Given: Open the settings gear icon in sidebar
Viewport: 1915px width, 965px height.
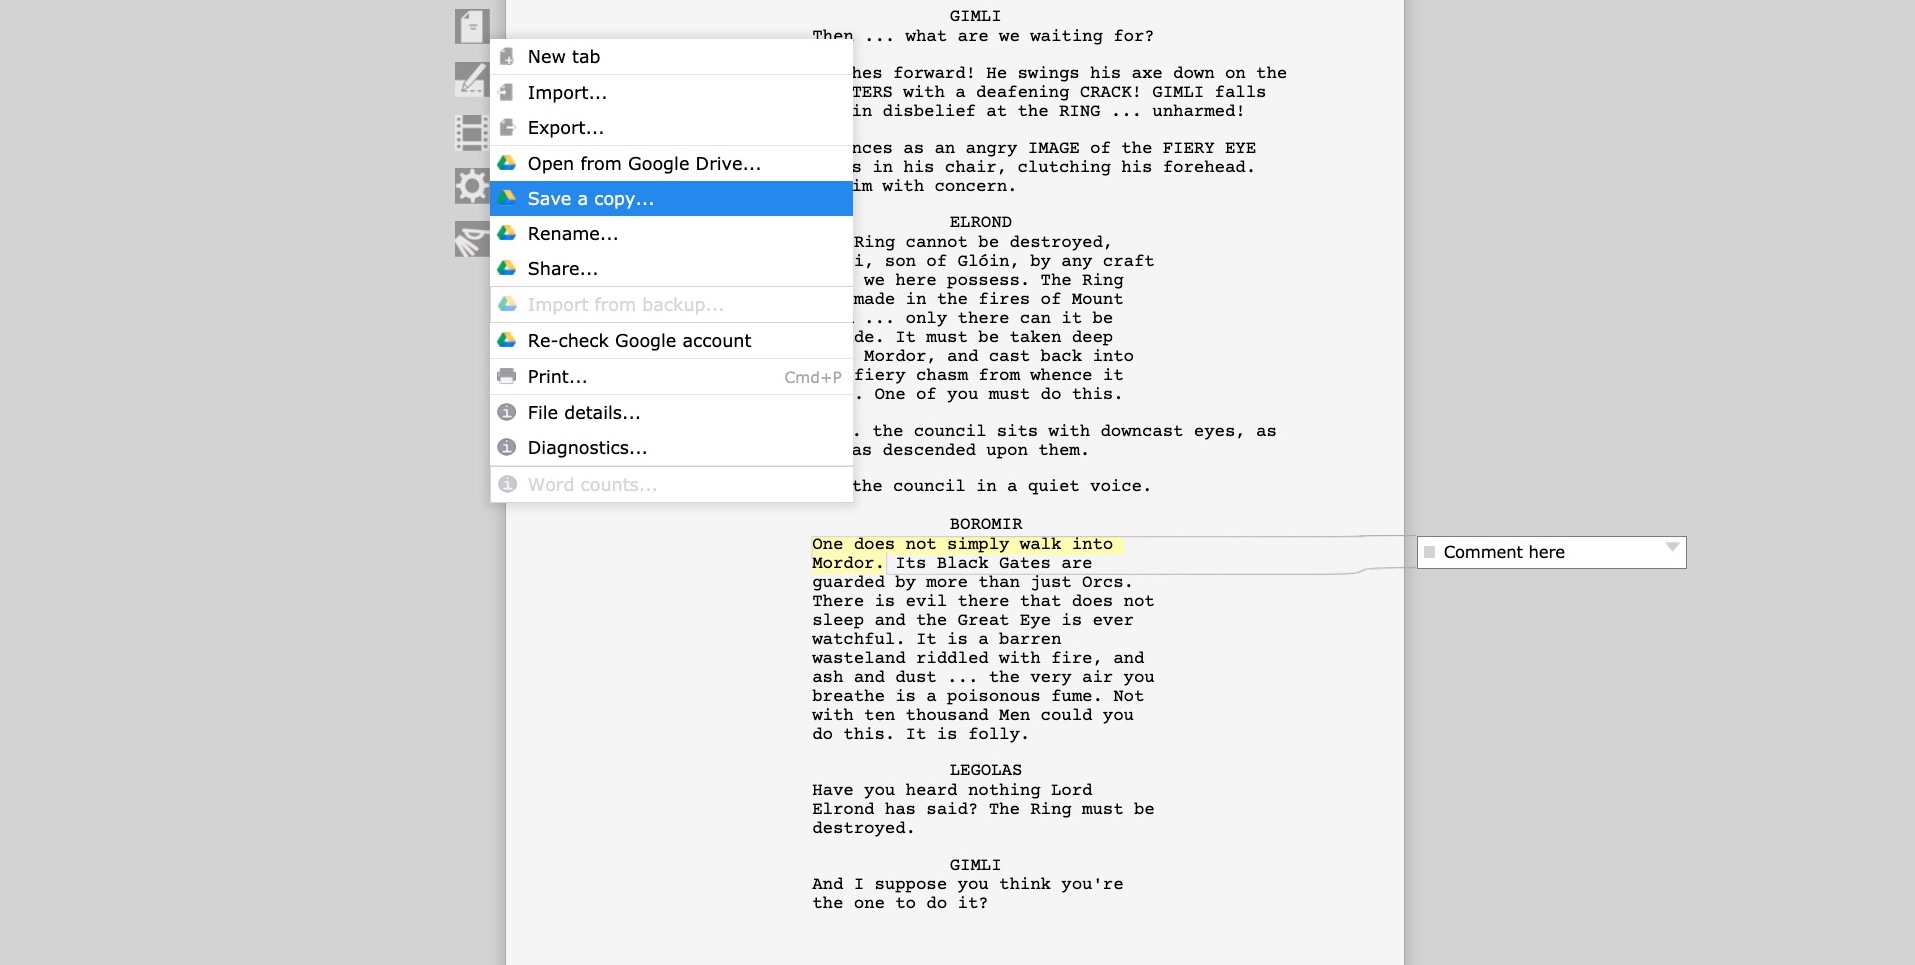Looking at the screenshot, I should [471, 186].
